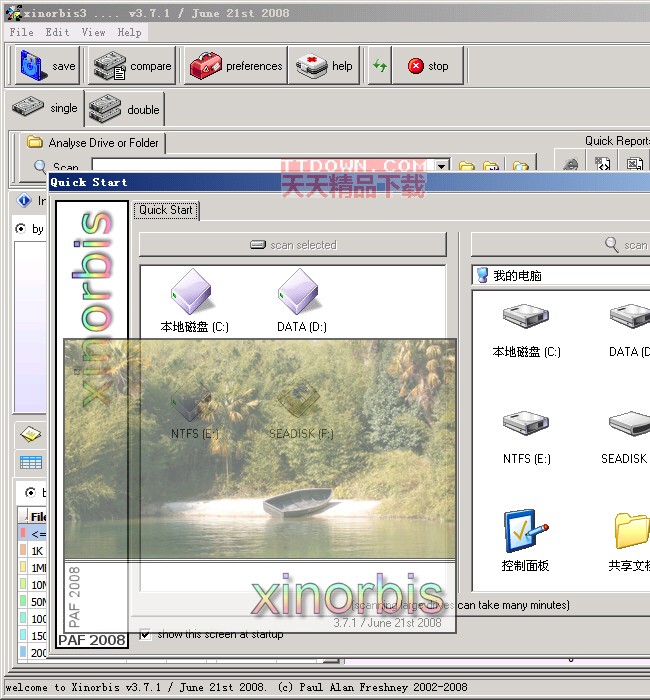Click the welcome to Xinorbis status bar text
Screen dimensions: 650x700
237,687
